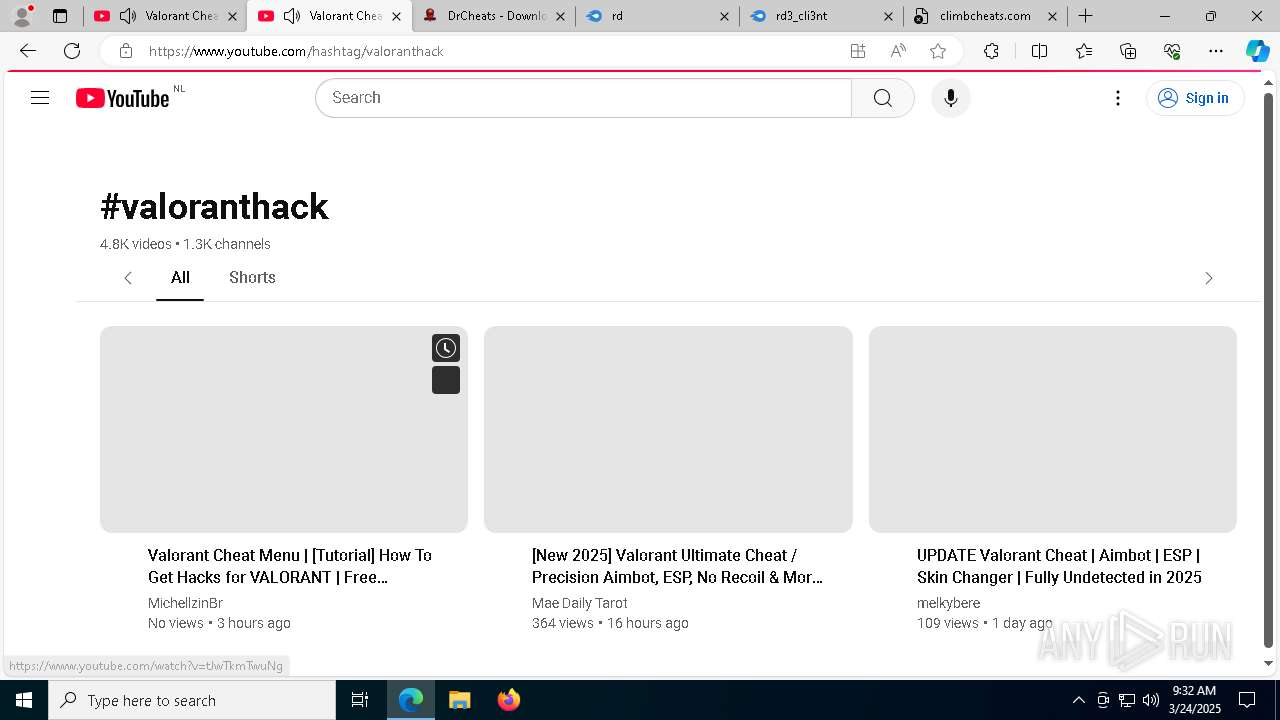This screenshot has height=720, width=1280.
Task: Open Browser essentials heart icon
Action: pyautogui.click(x=1172, y=51)
